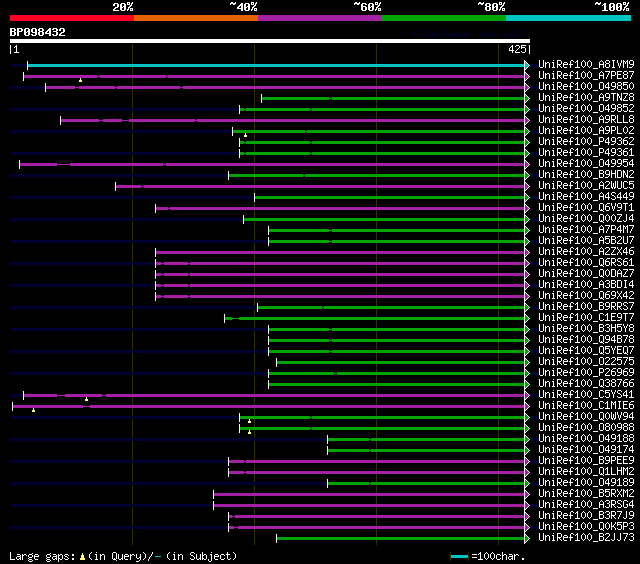Select the UniRef100_B9RRS7 label
Viewport: 640px width, 564px height.
(x=586, y=307)
